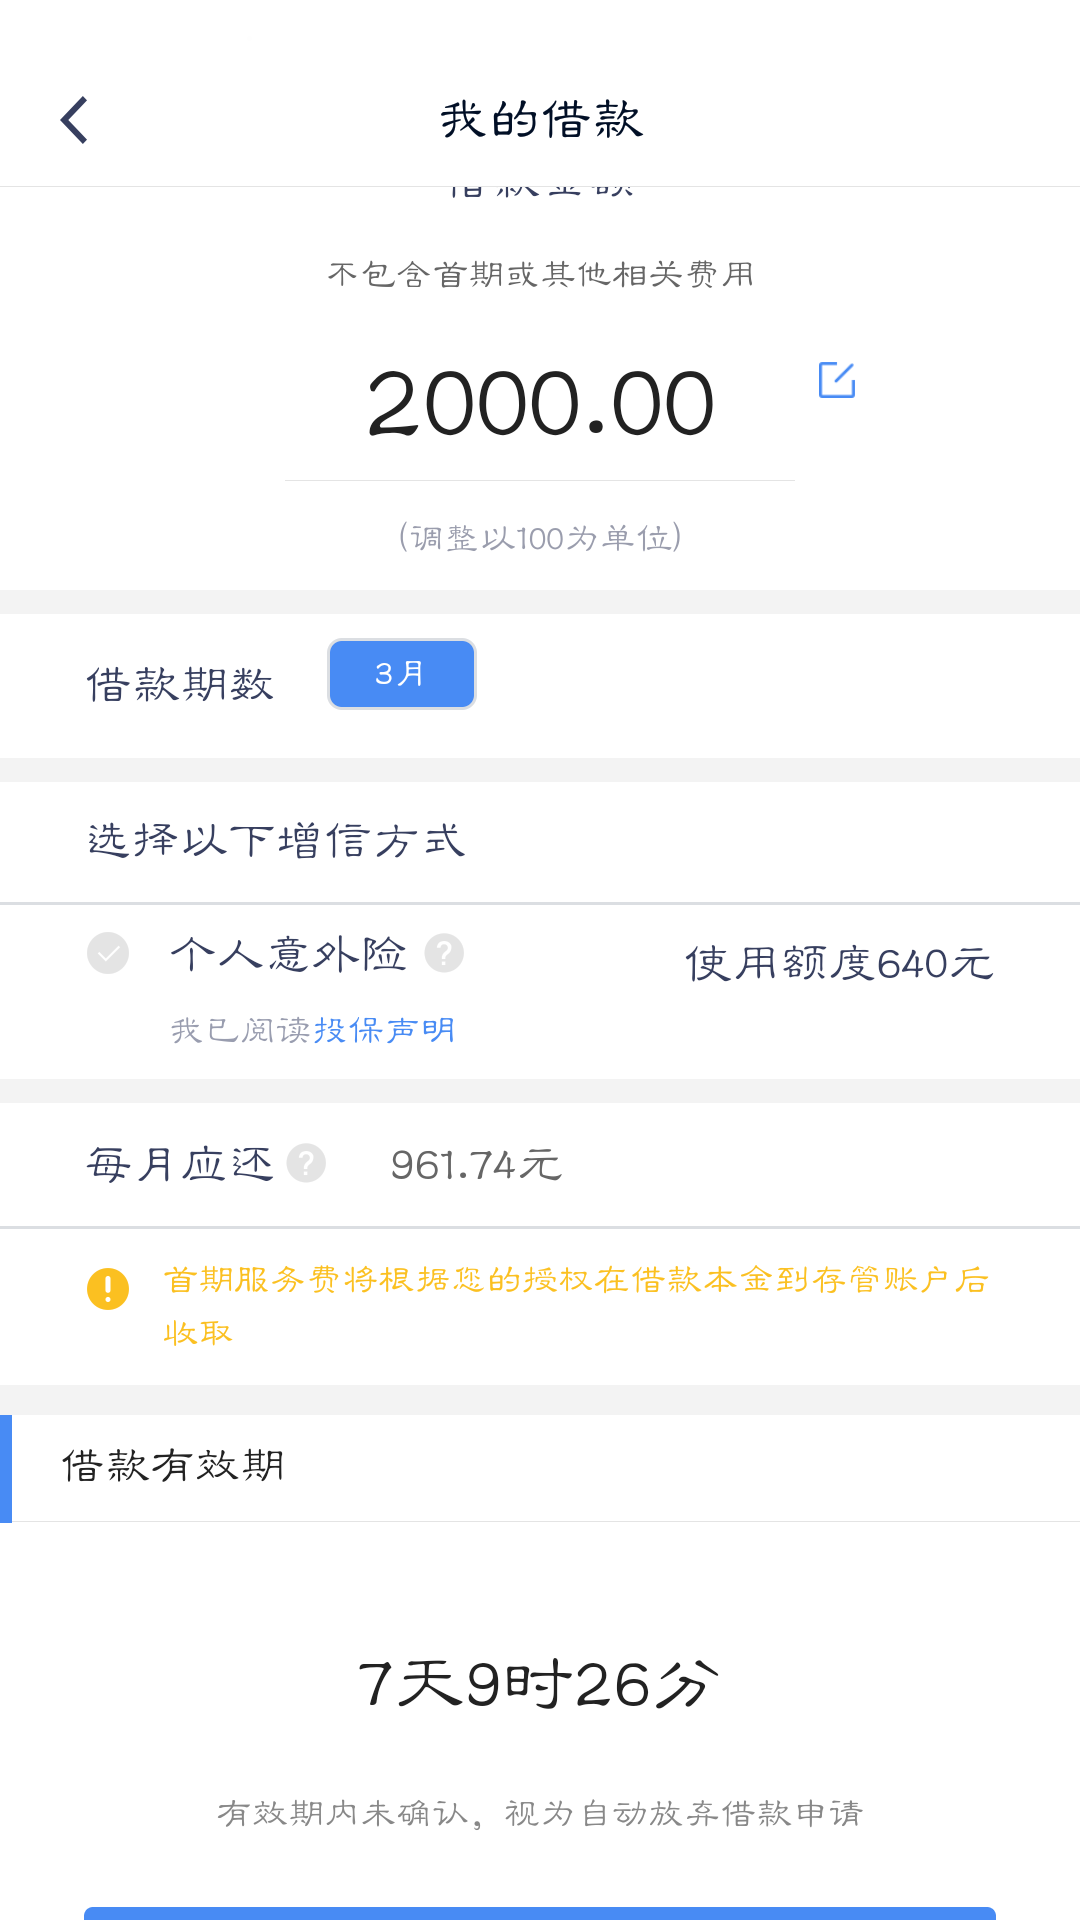
Task: Tap the 2000.00 loan amount field
Action: 540,404
